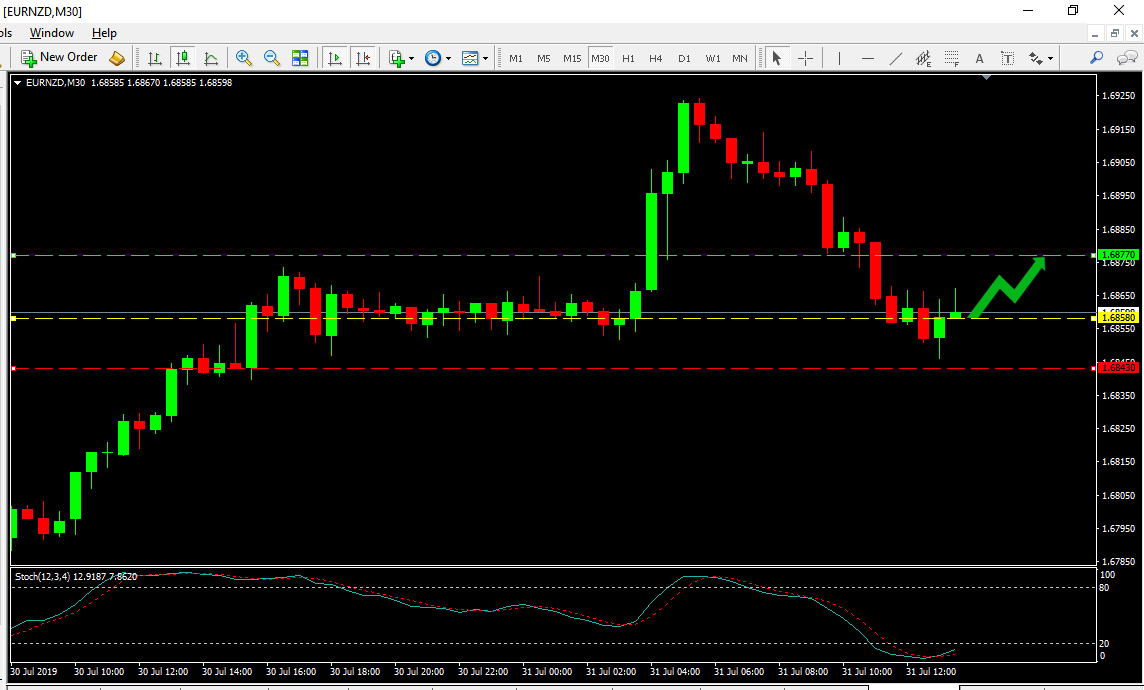Image resolution: width=1144 pixels, height=690 pixels.
Task: Click the New Order button
Action: click(59, 58)
